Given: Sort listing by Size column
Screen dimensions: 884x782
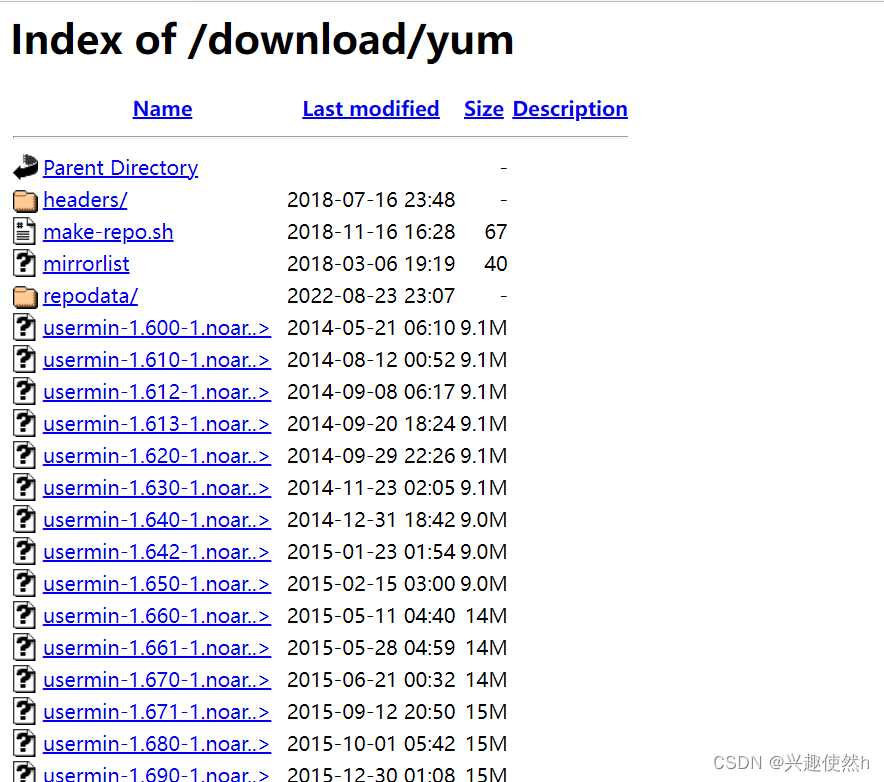Looking at the screenshot, I should [x=484, y=109].
